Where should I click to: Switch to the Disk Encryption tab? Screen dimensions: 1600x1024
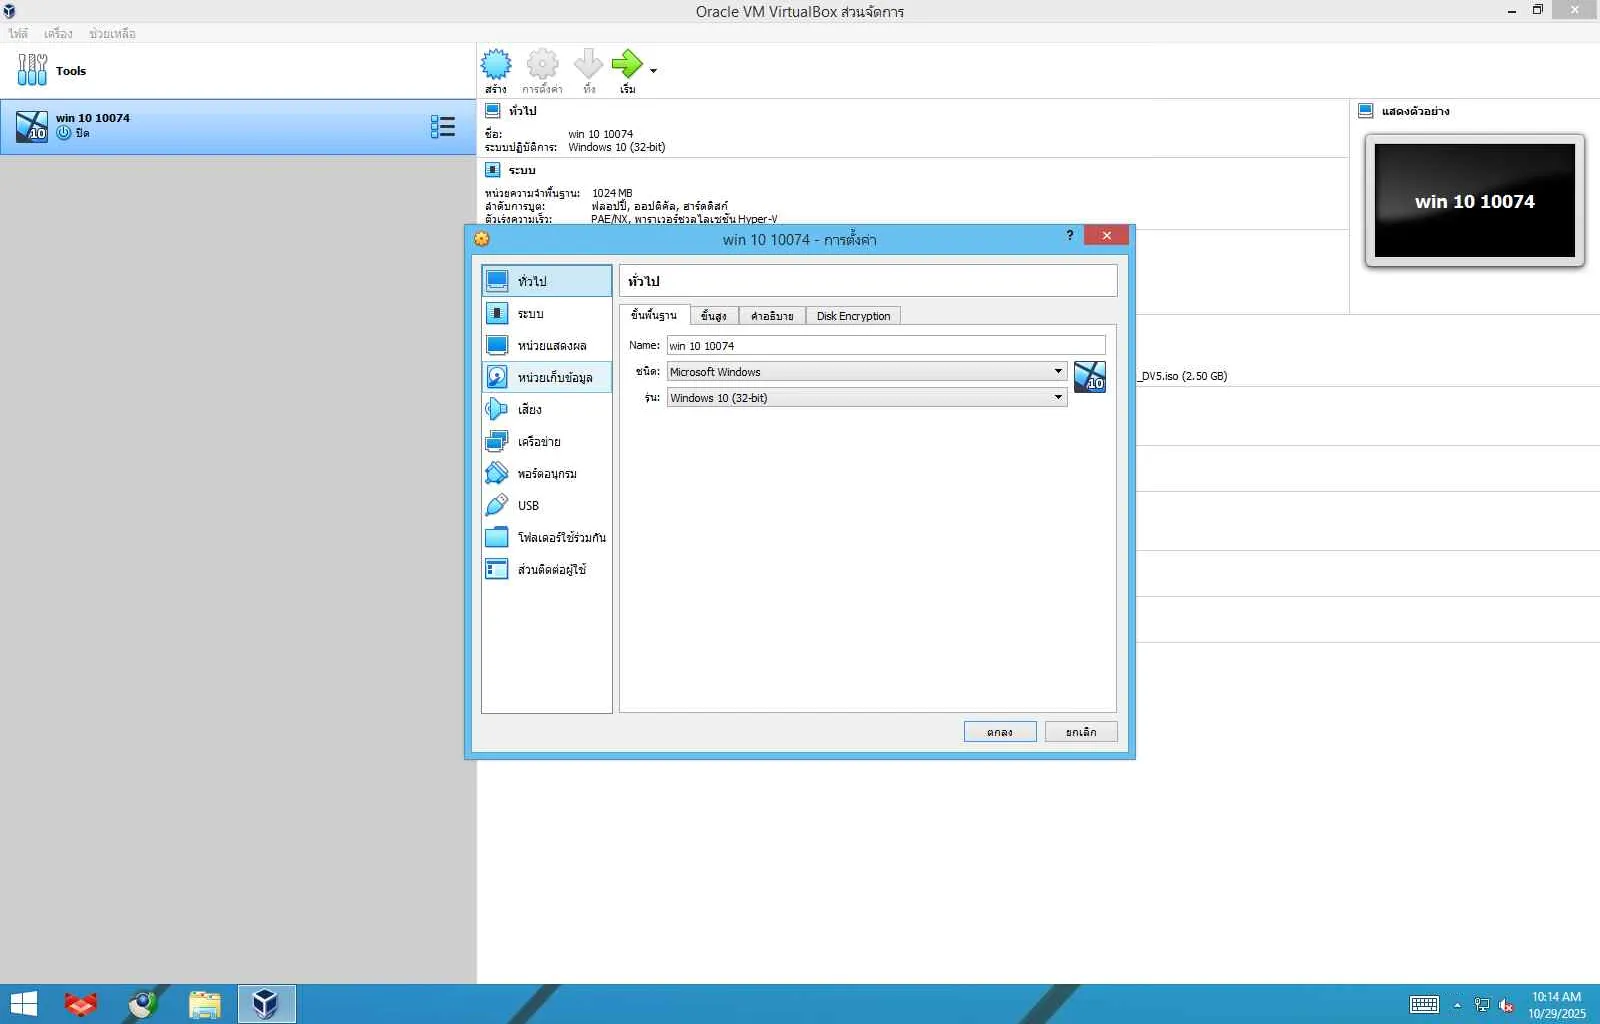click(853, 316)
